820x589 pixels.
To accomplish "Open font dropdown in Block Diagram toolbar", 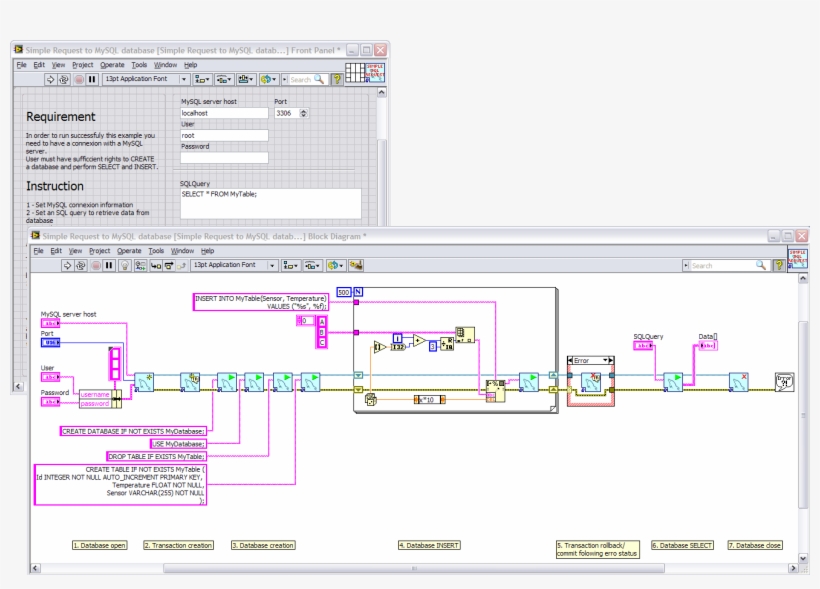I will [272, 266].
